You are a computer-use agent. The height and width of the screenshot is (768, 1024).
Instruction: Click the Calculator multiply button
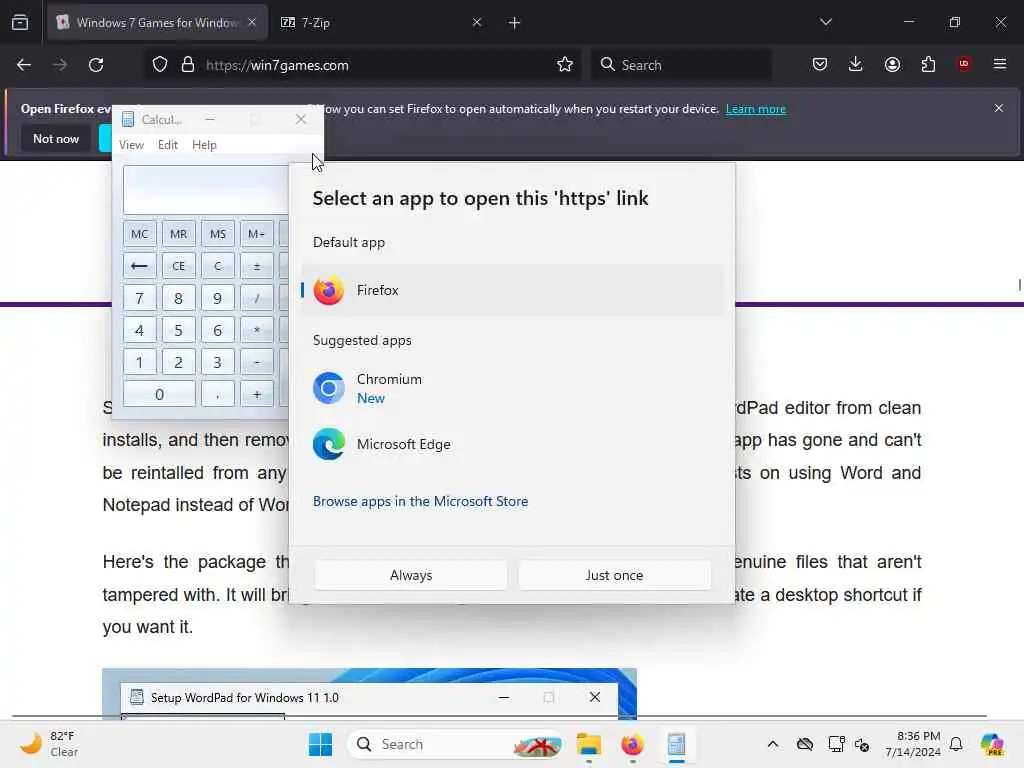pos(257,330)
